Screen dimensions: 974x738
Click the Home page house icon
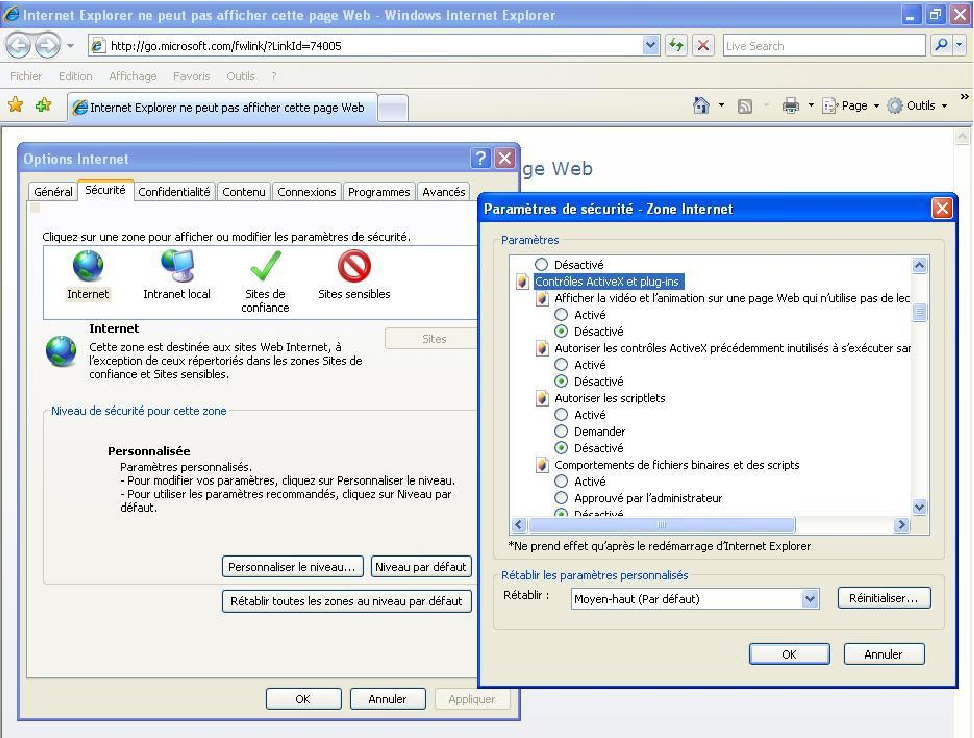point(701,106)
